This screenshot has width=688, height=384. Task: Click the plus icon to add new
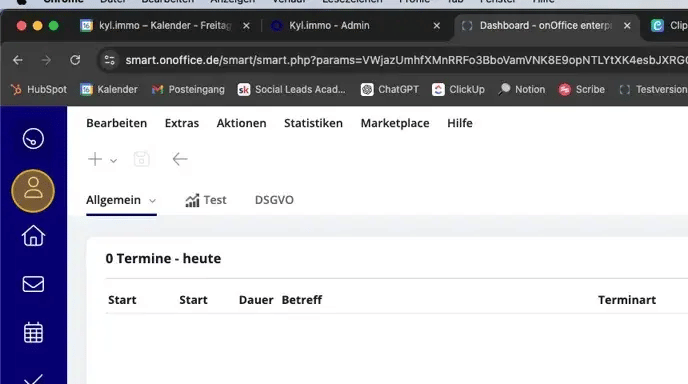pyautogui.click(x=95, y=159)
